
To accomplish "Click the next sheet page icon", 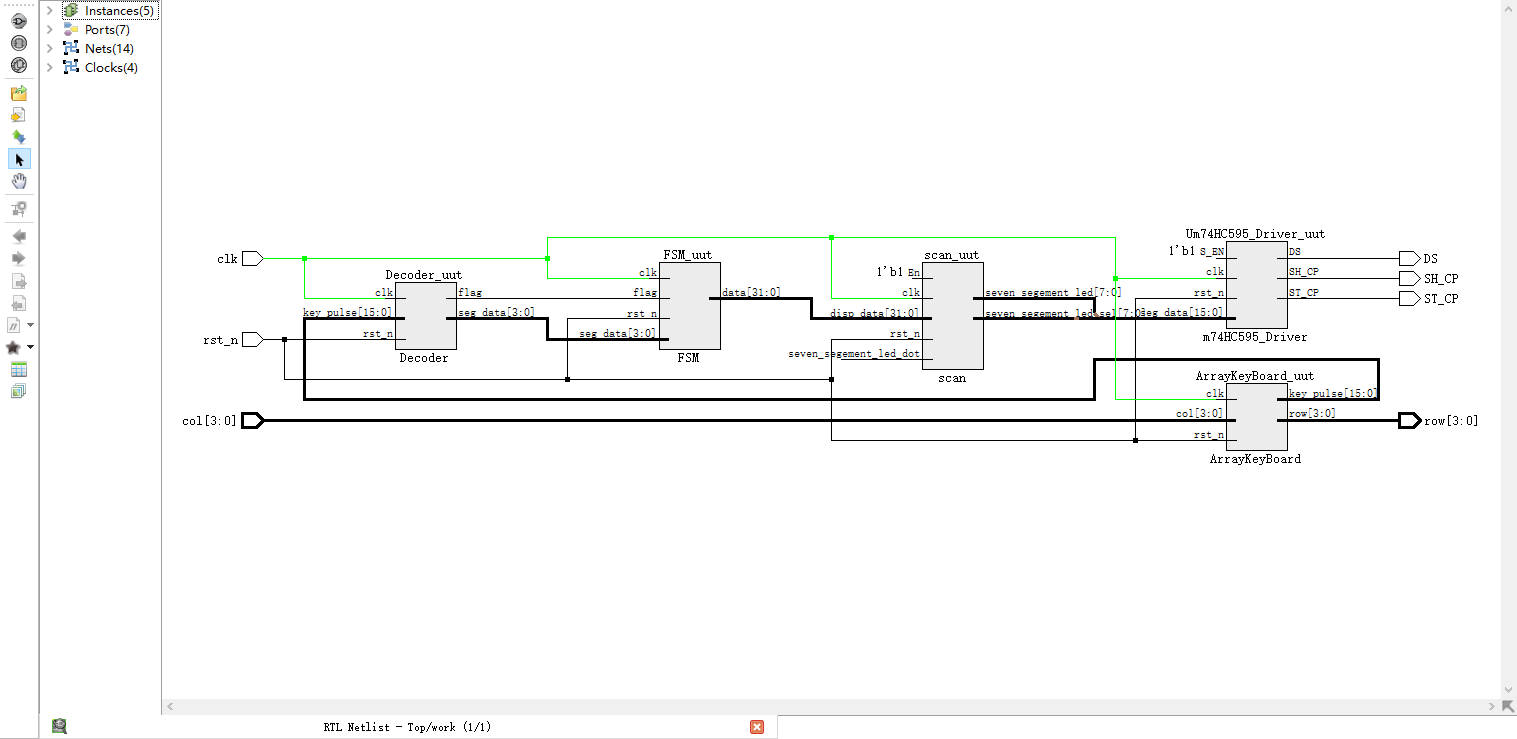I will coord(18,281).
